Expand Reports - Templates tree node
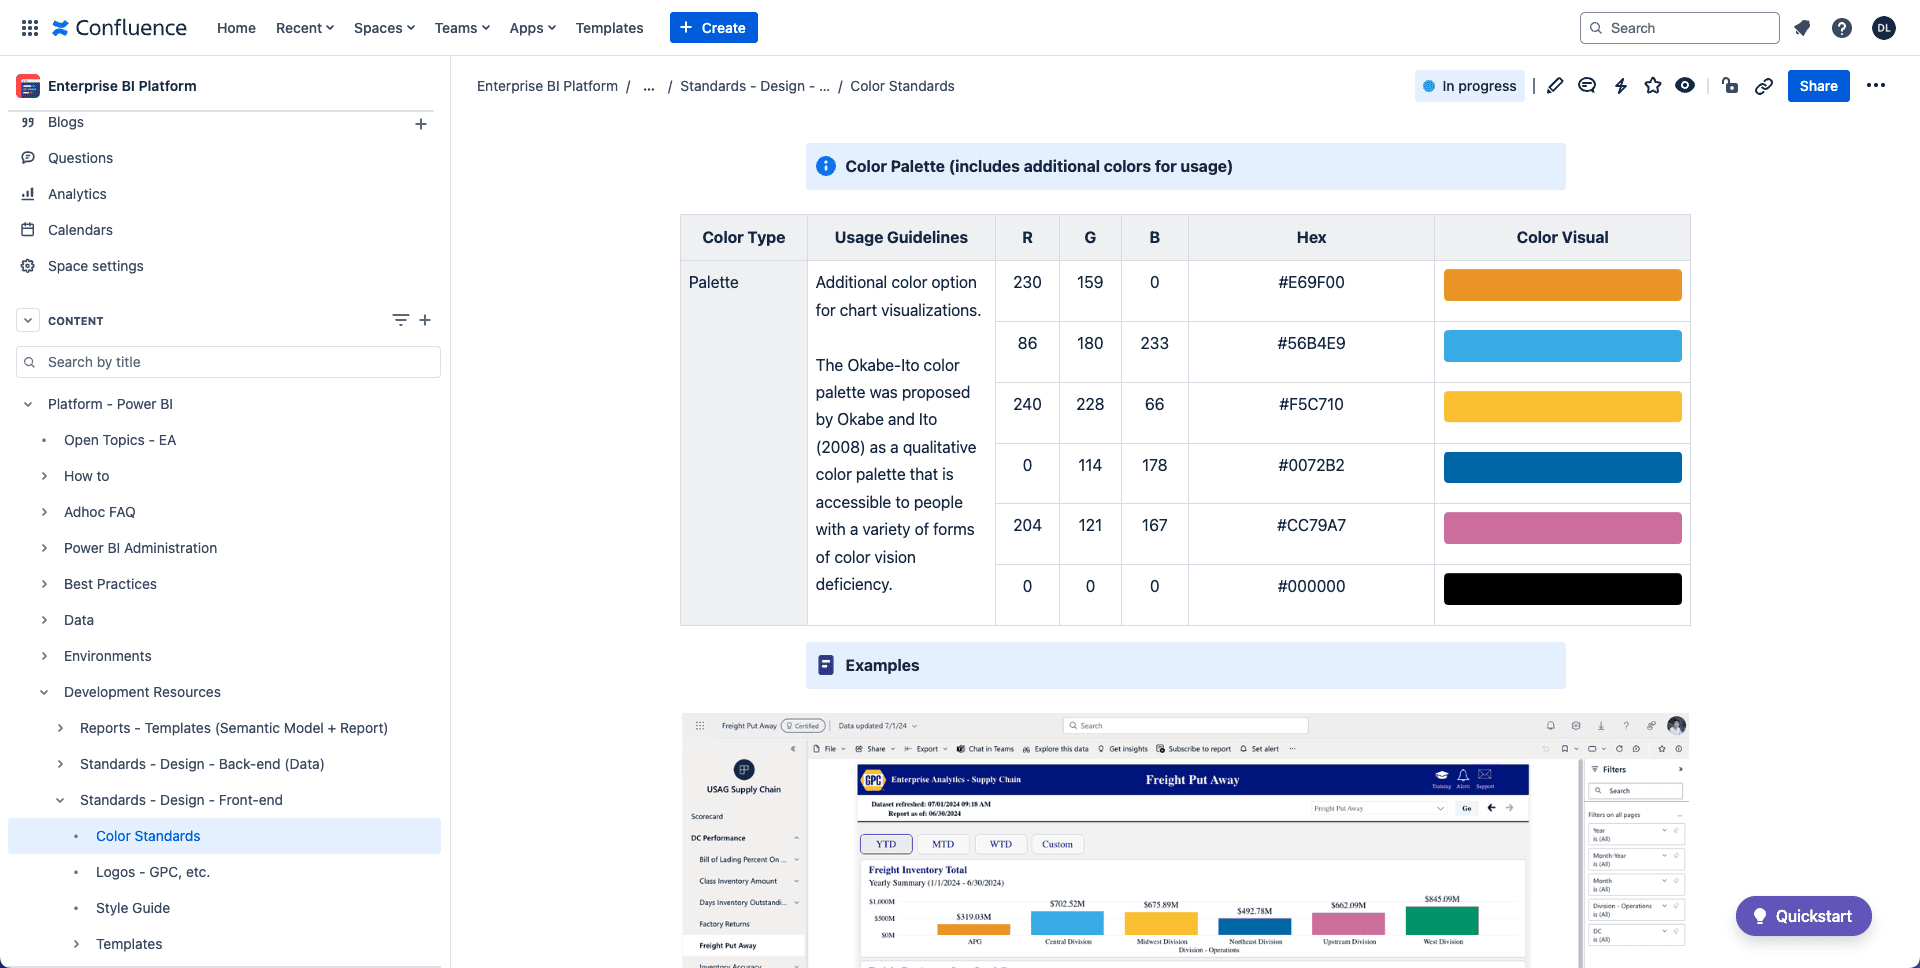This screenshot has height=968, width=1920. [60, 728]
